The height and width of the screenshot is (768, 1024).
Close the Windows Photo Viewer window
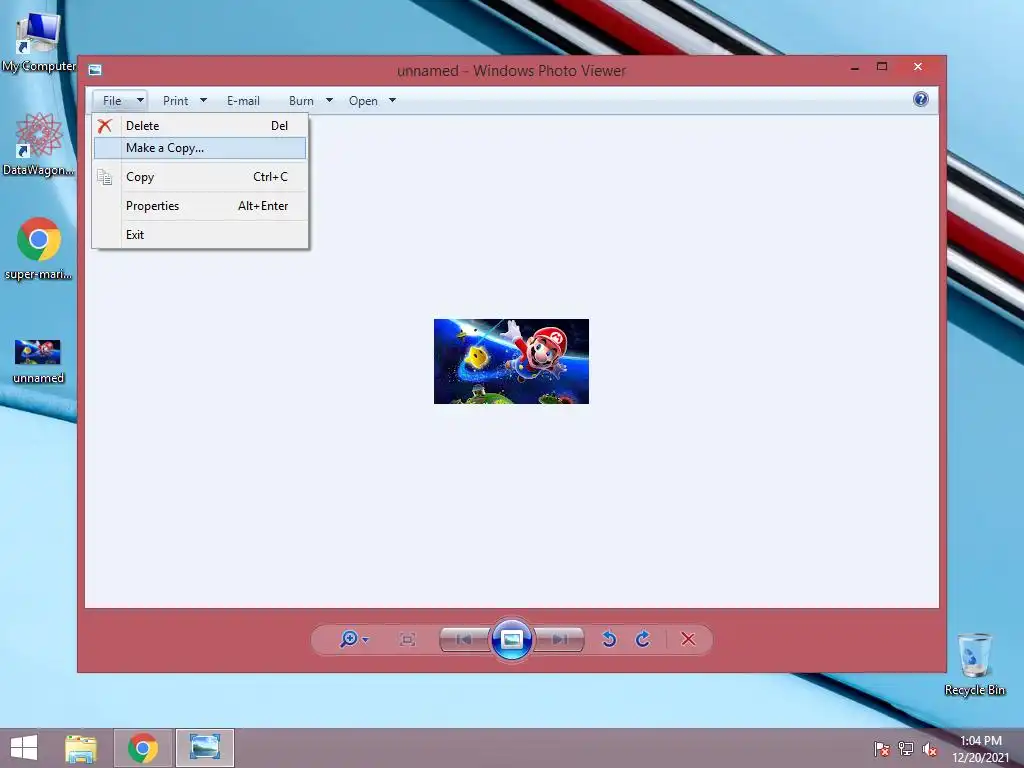[x=918, y=67]
